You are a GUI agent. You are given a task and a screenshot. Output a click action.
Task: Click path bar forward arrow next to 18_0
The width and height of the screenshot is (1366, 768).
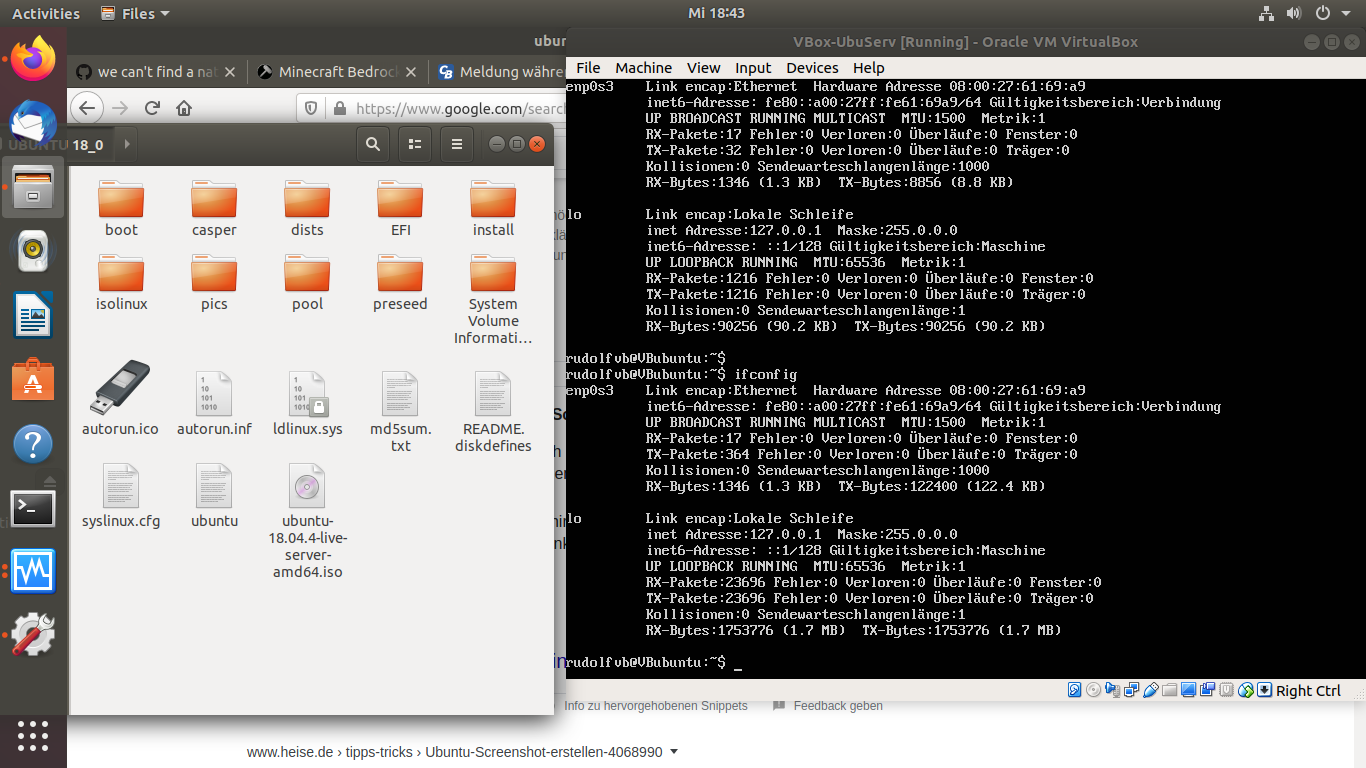126,144
